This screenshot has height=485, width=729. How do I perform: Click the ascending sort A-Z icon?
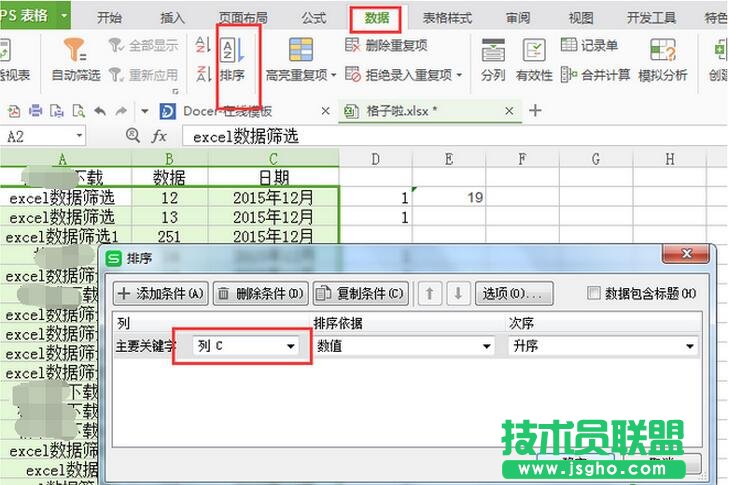(x=203, y=45)
